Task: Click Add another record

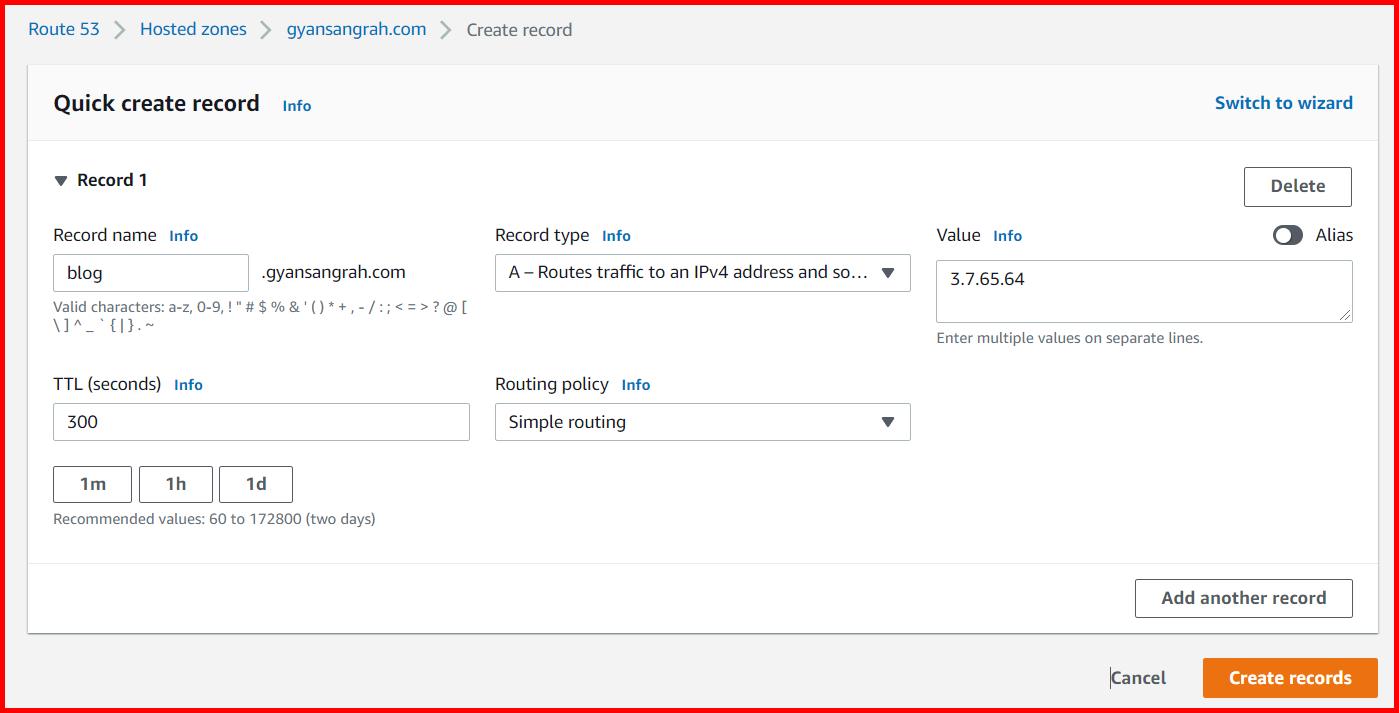Action: pos(1243,597)
